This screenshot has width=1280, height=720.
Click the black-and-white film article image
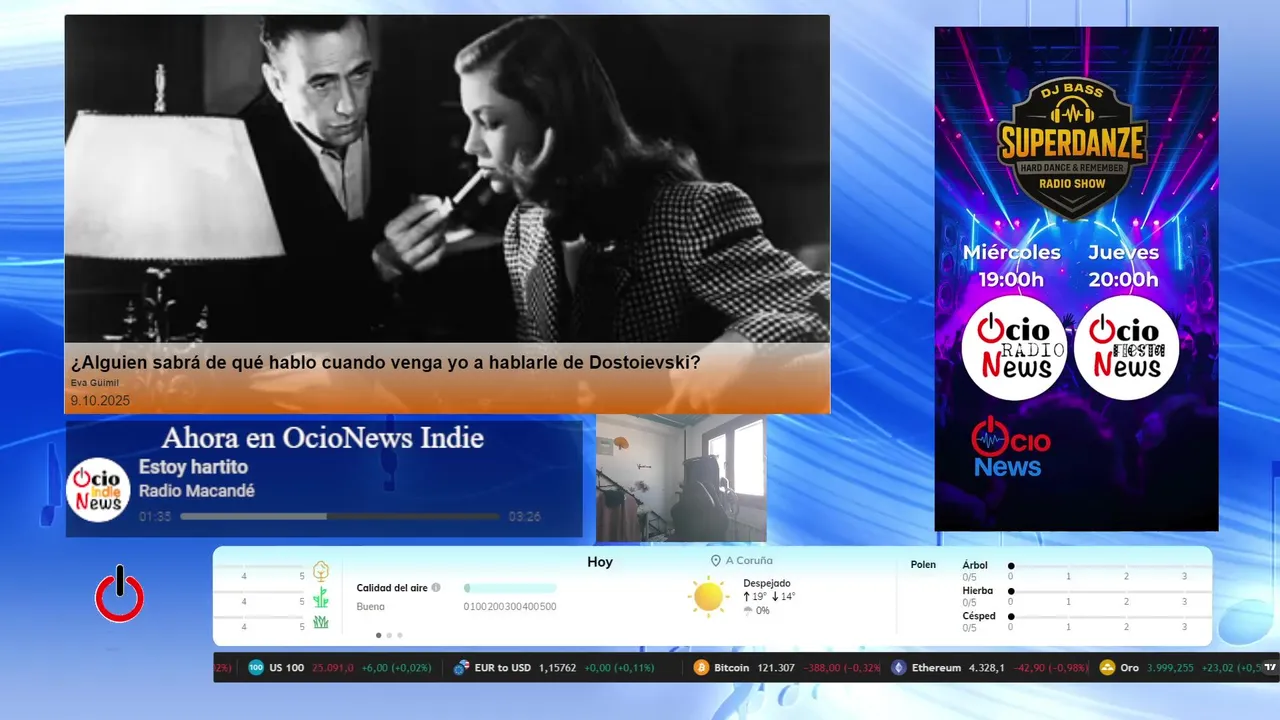click(447, 179)
